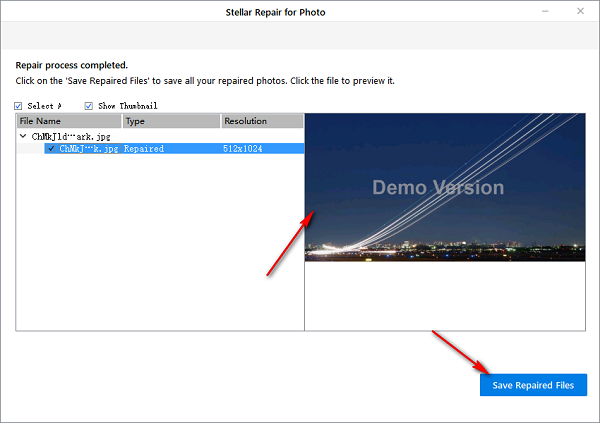
Task: Click the Resolution column header
Action: coord(262,121)
